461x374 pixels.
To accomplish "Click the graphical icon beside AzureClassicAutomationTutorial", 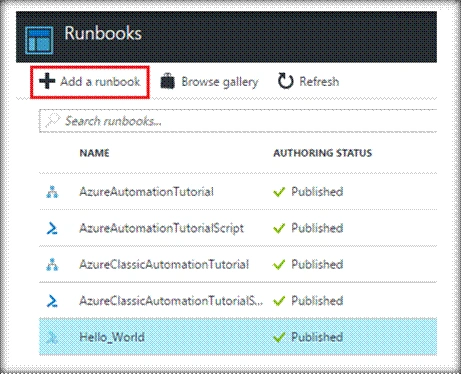I will [52, 265].
